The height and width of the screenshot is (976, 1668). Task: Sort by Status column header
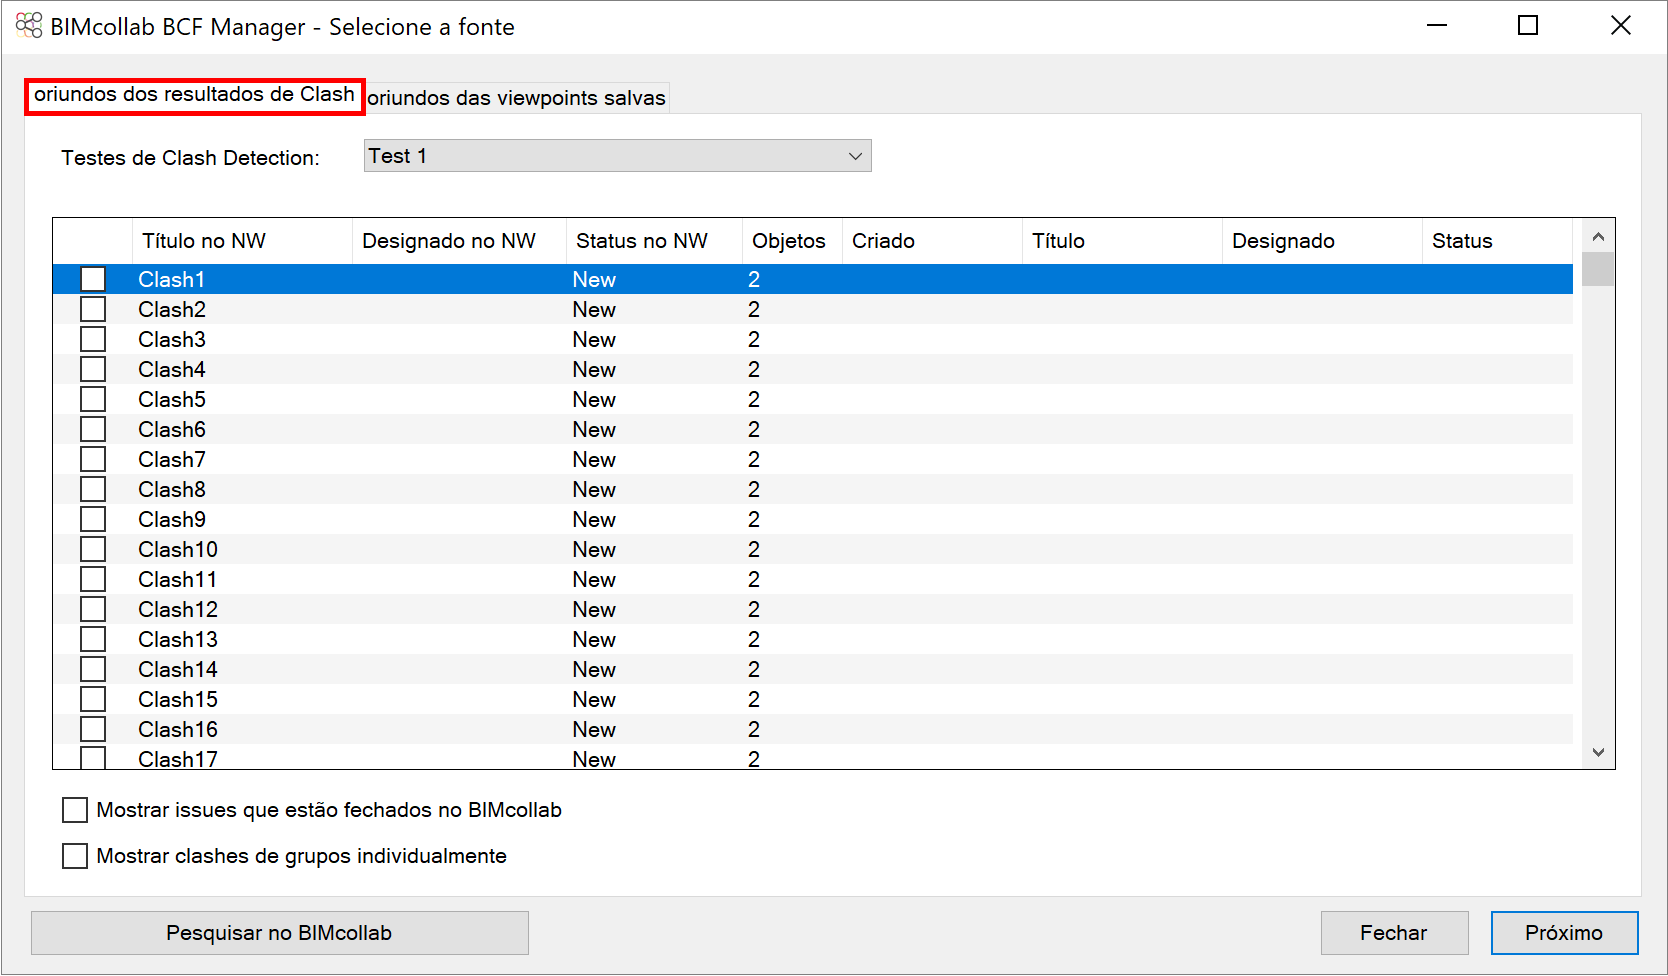pyautogui.click(x=1497, y=241)
